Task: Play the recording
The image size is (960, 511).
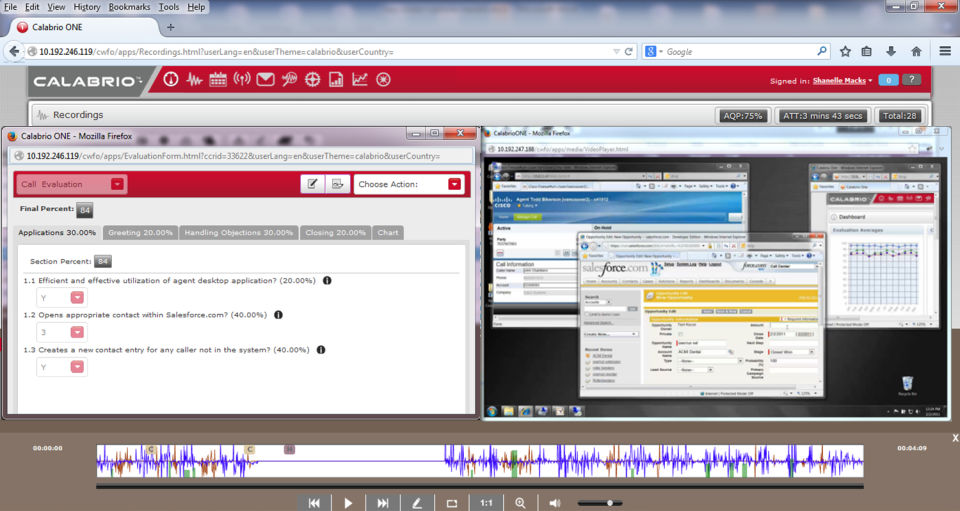Action: 348,503
